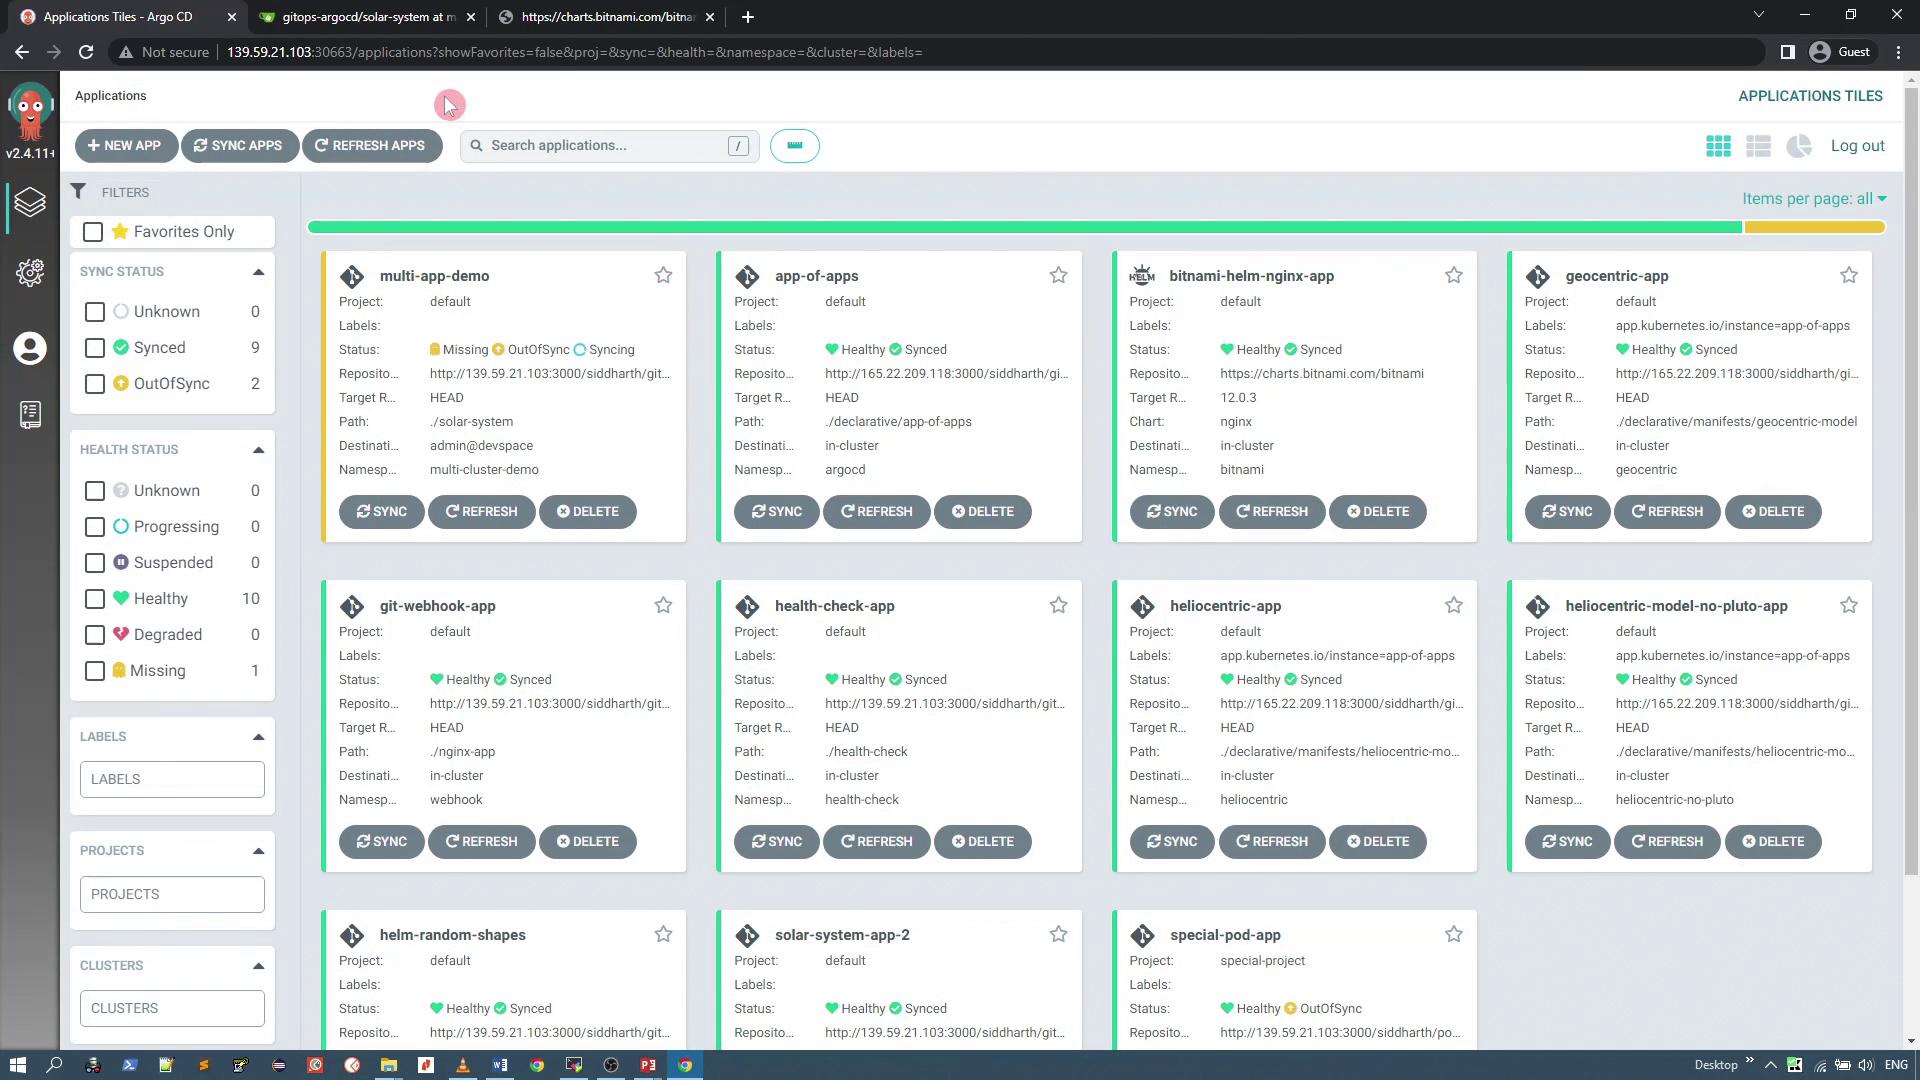Collapse the Health Status filter section
Image resolution: width=1920 pixels, height=1080 pixels.
pyautogui.click(x=258, y=450)
